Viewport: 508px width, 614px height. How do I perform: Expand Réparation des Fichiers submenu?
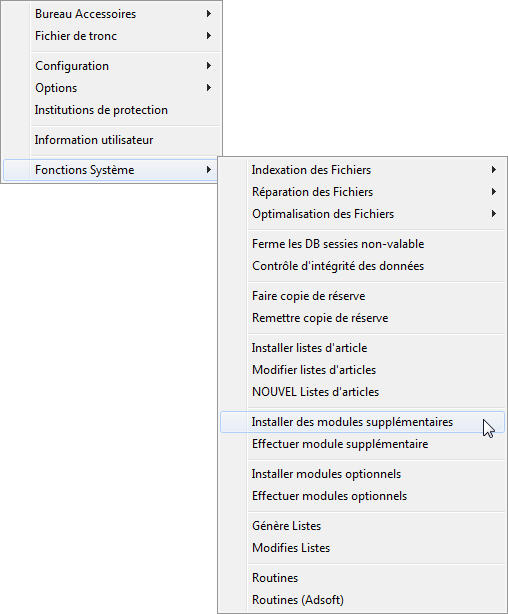(362, 191)
